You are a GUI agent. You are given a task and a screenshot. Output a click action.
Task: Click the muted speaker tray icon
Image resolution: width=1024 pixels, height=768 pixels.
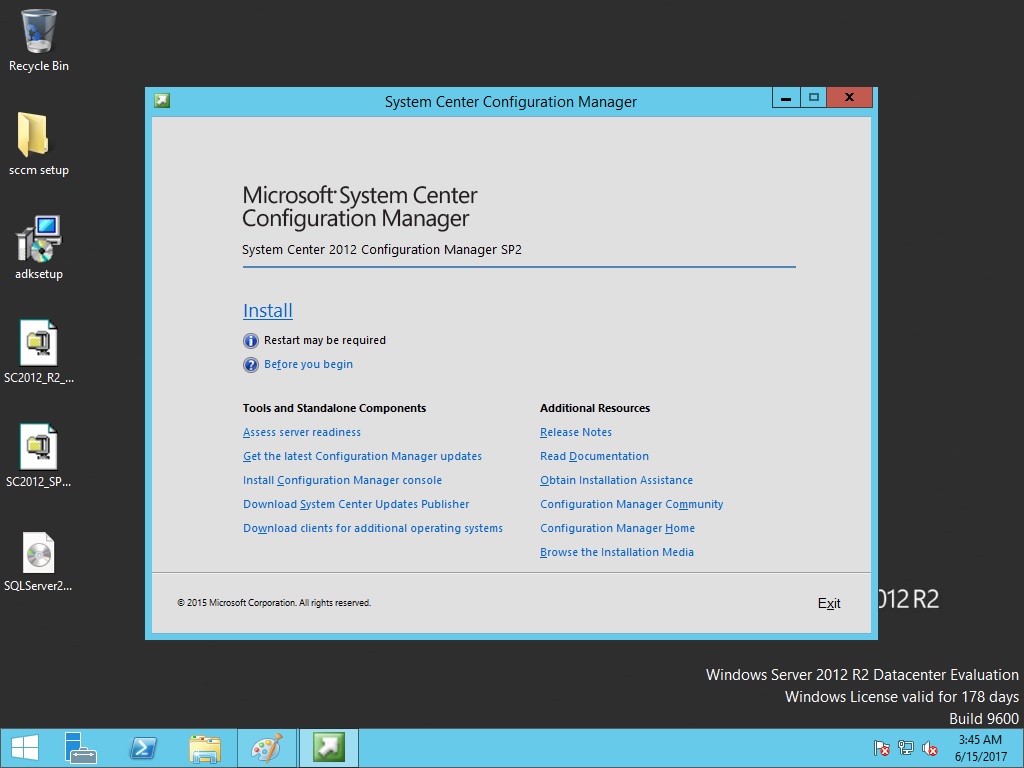click(930, 748)
